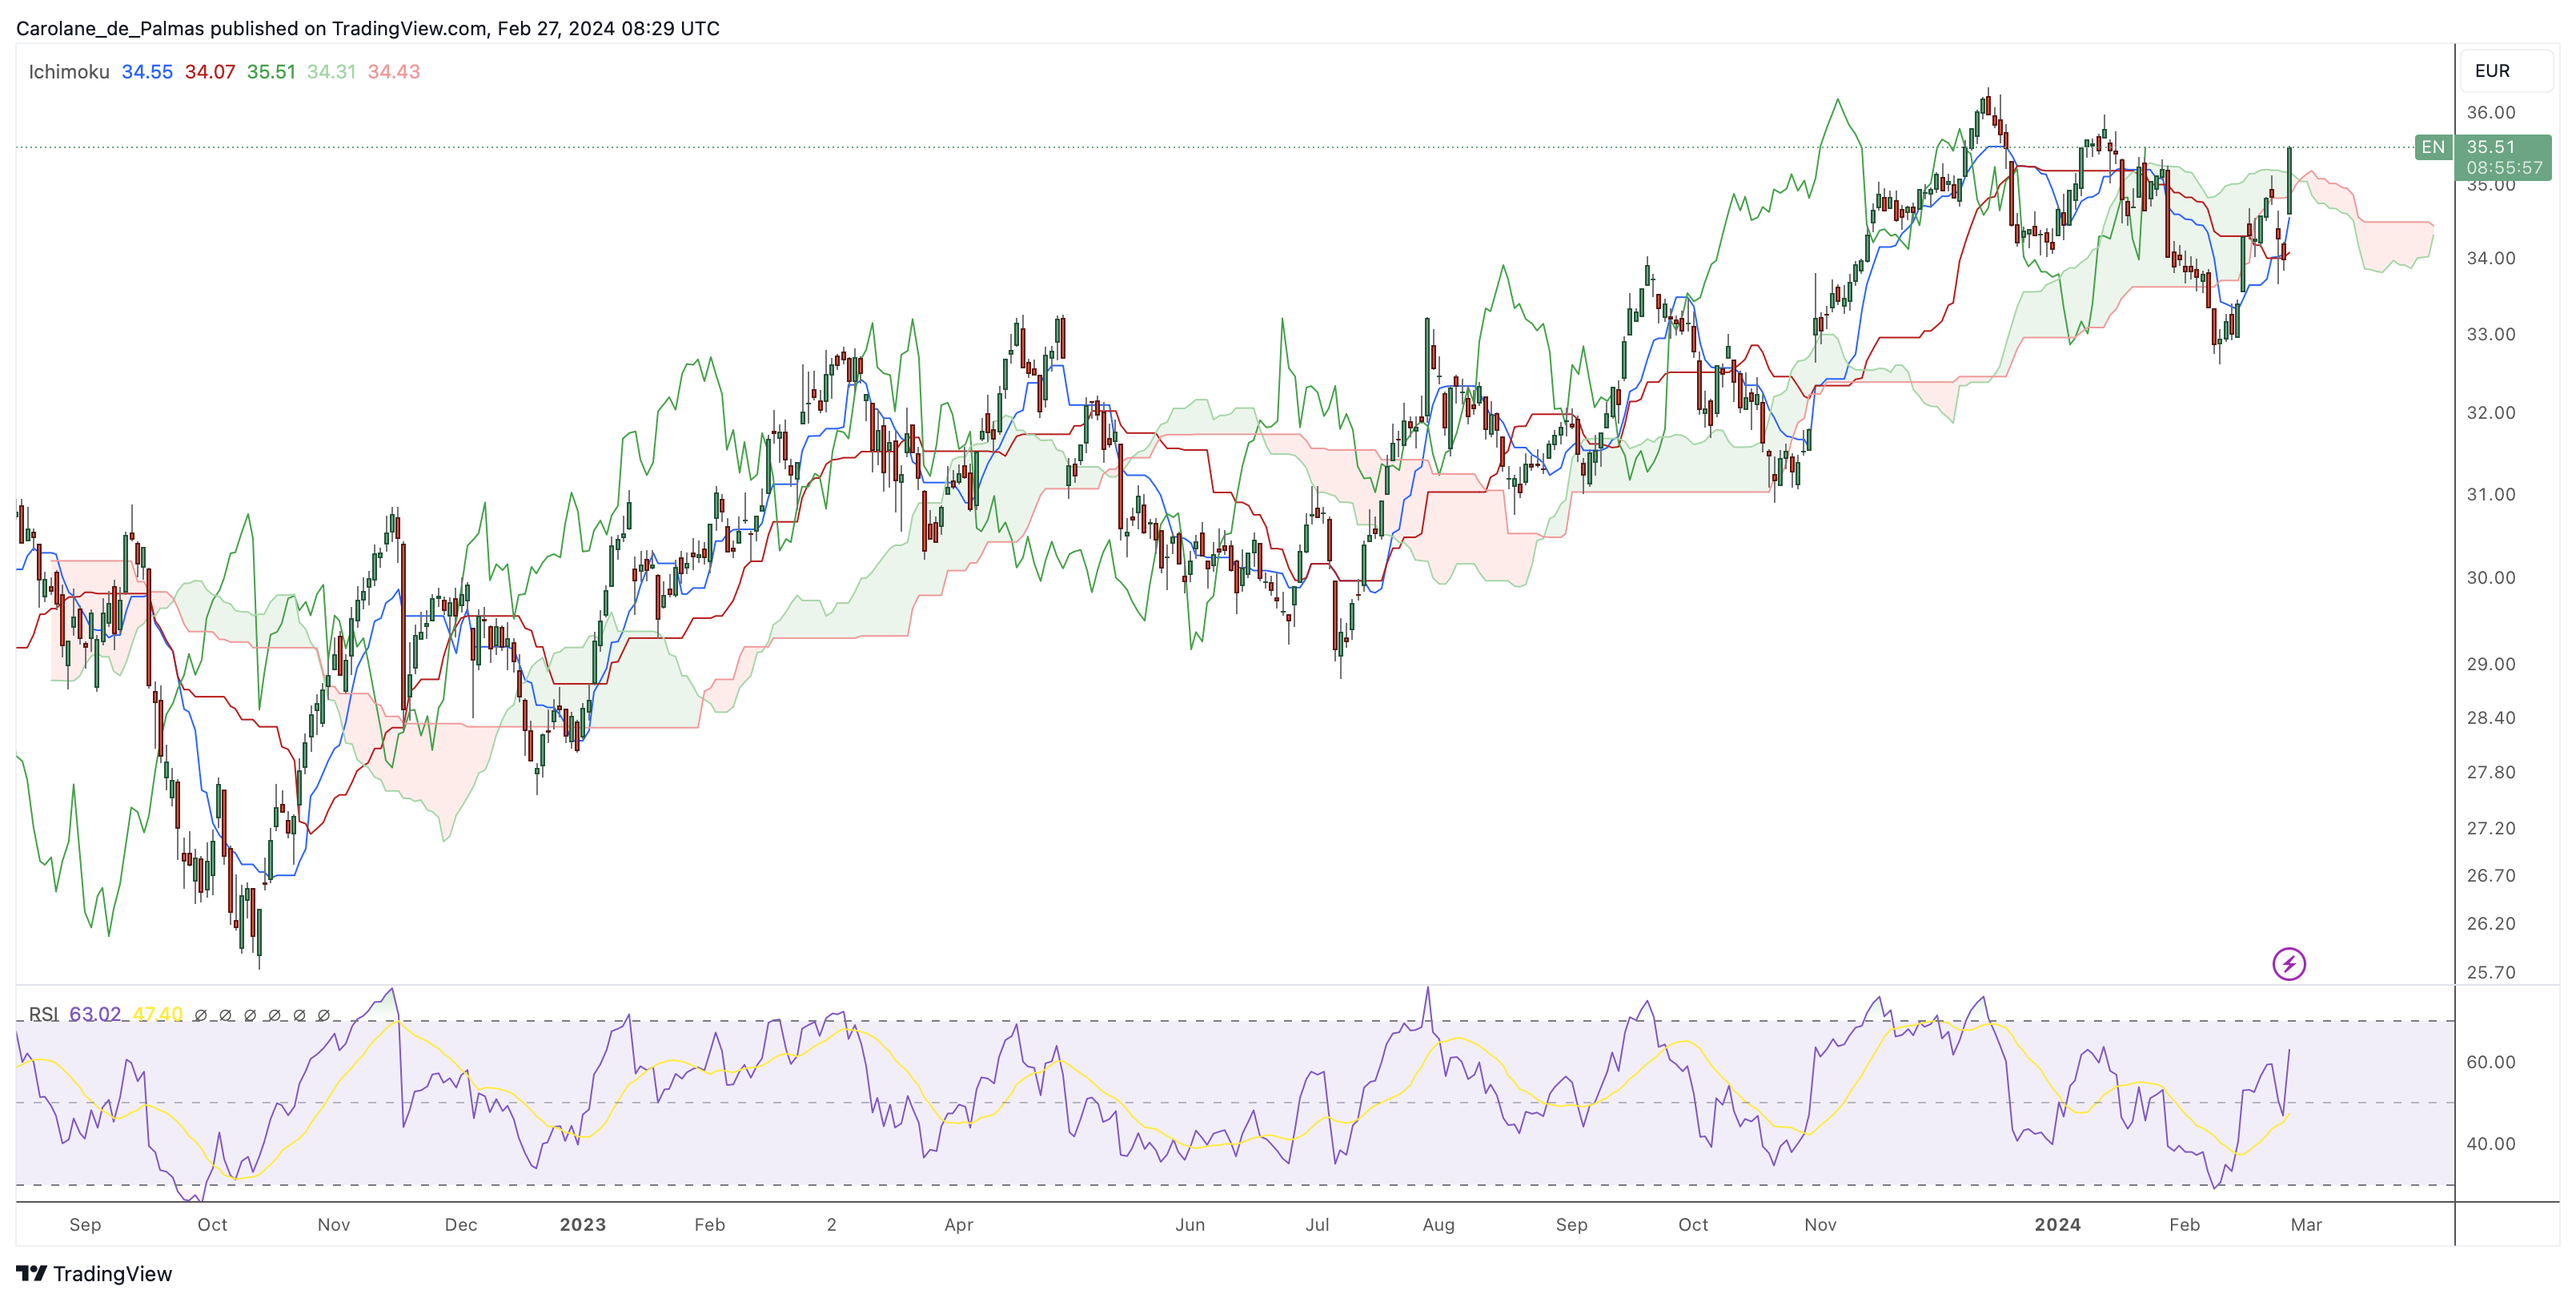
Task: Click Ichimoku pink value 34.43
Action: coord(394,72)
